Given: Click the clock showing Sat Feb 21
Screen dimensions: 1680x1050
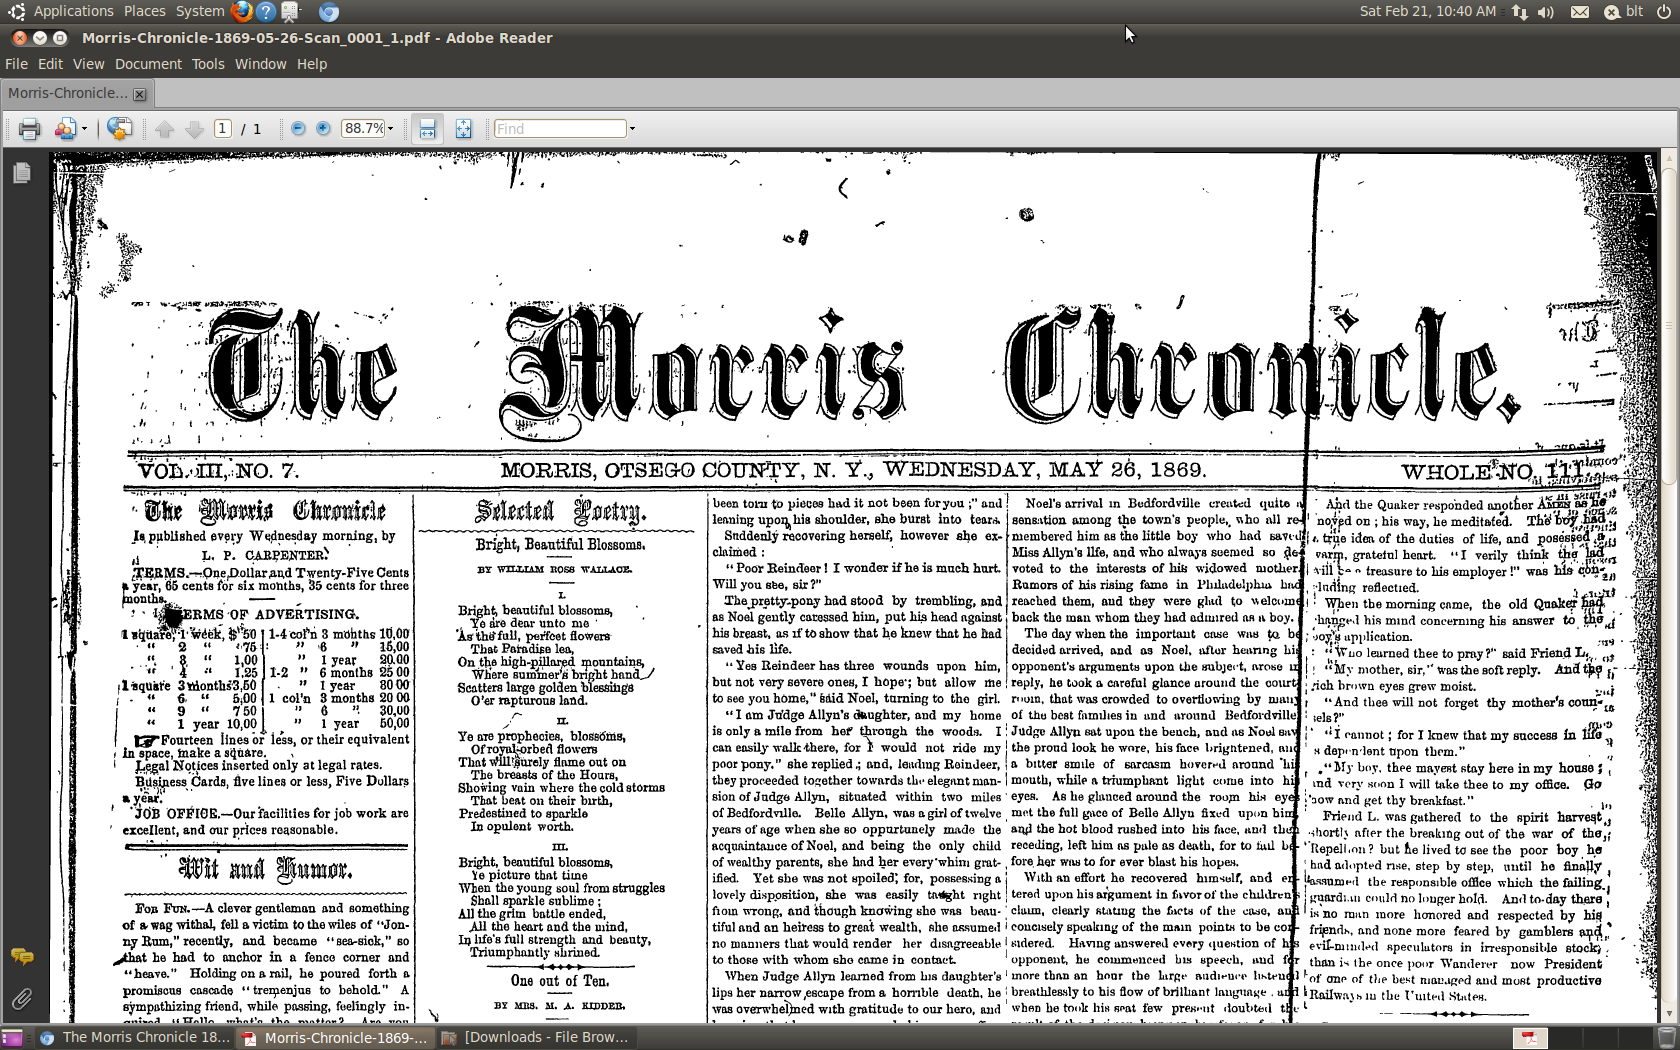Looking at the screenshot, I should click(x=1428, y=11).
